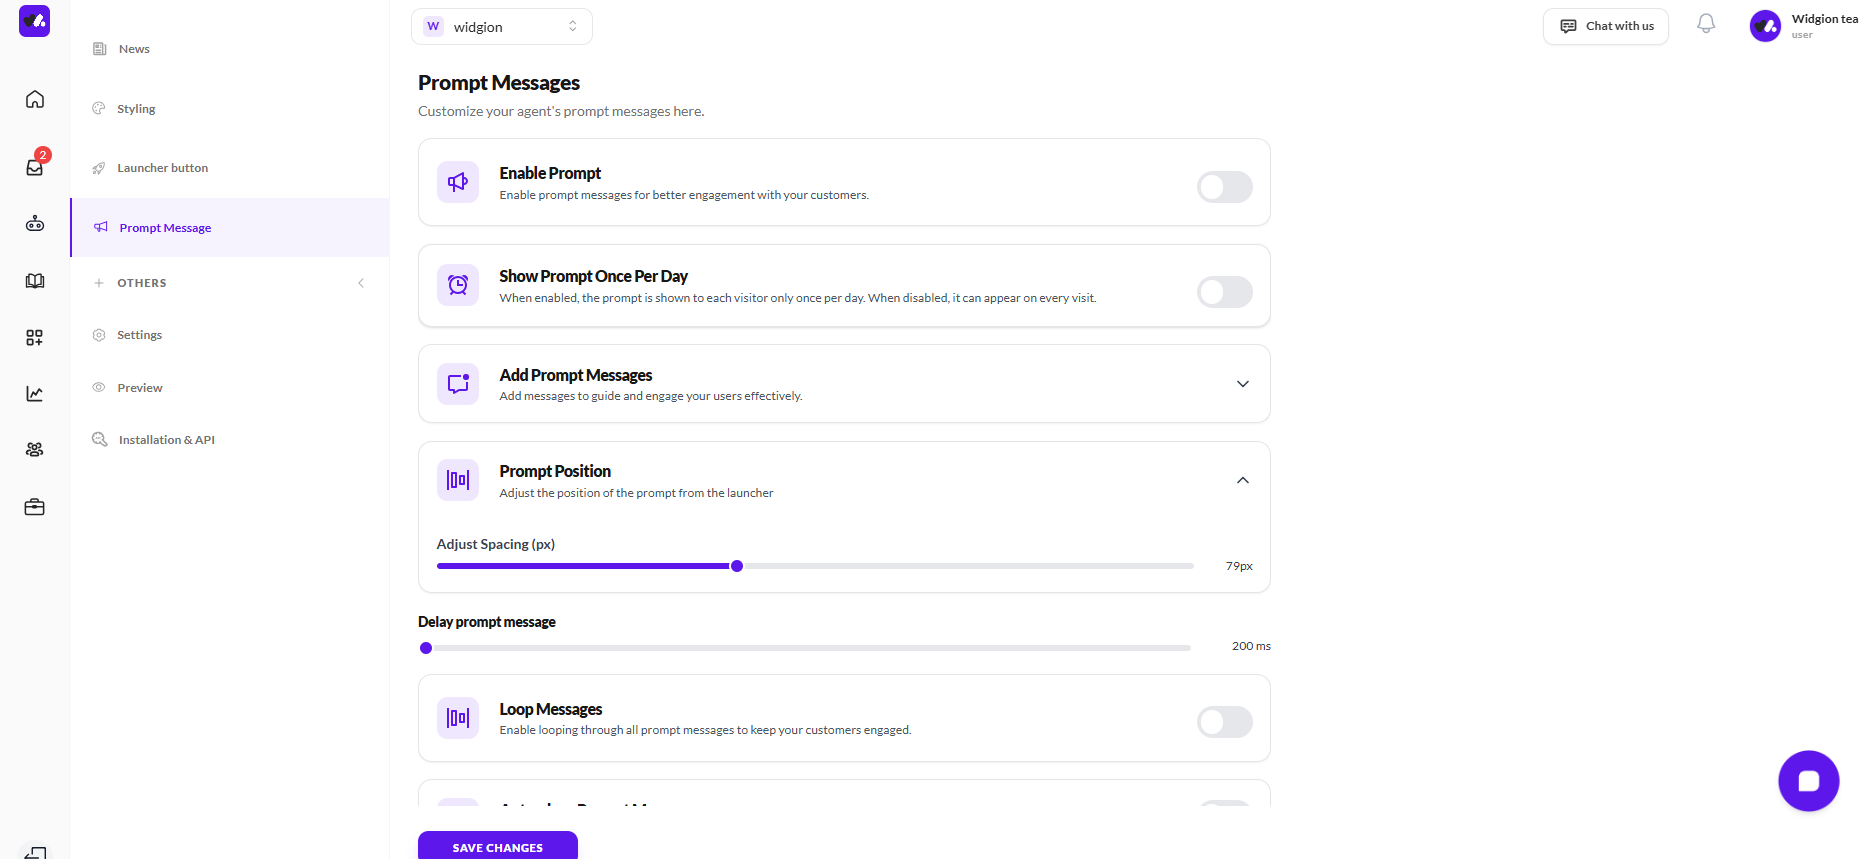Image resolution: width=1859 pixels, height=859 pixels.
Task: Toggle the Enable Prompt switch
Action: (x=1224, y=187)
